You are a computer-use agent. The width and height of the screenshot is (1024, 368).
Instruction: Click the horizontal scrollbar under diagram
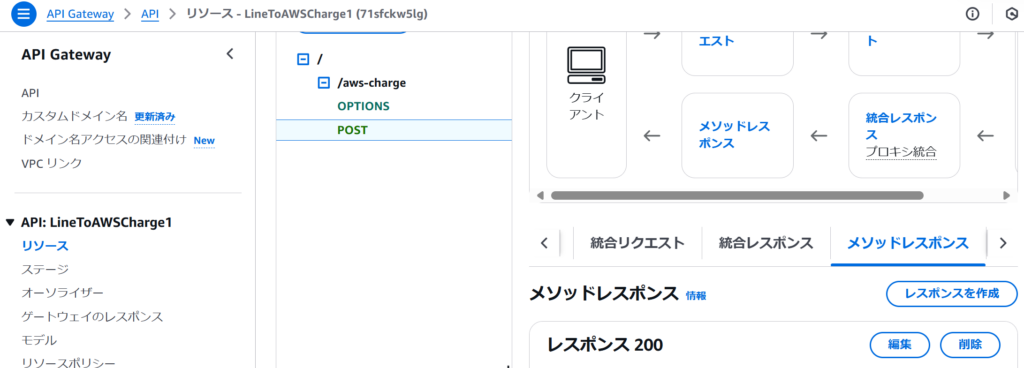click(x=737, y=195)
